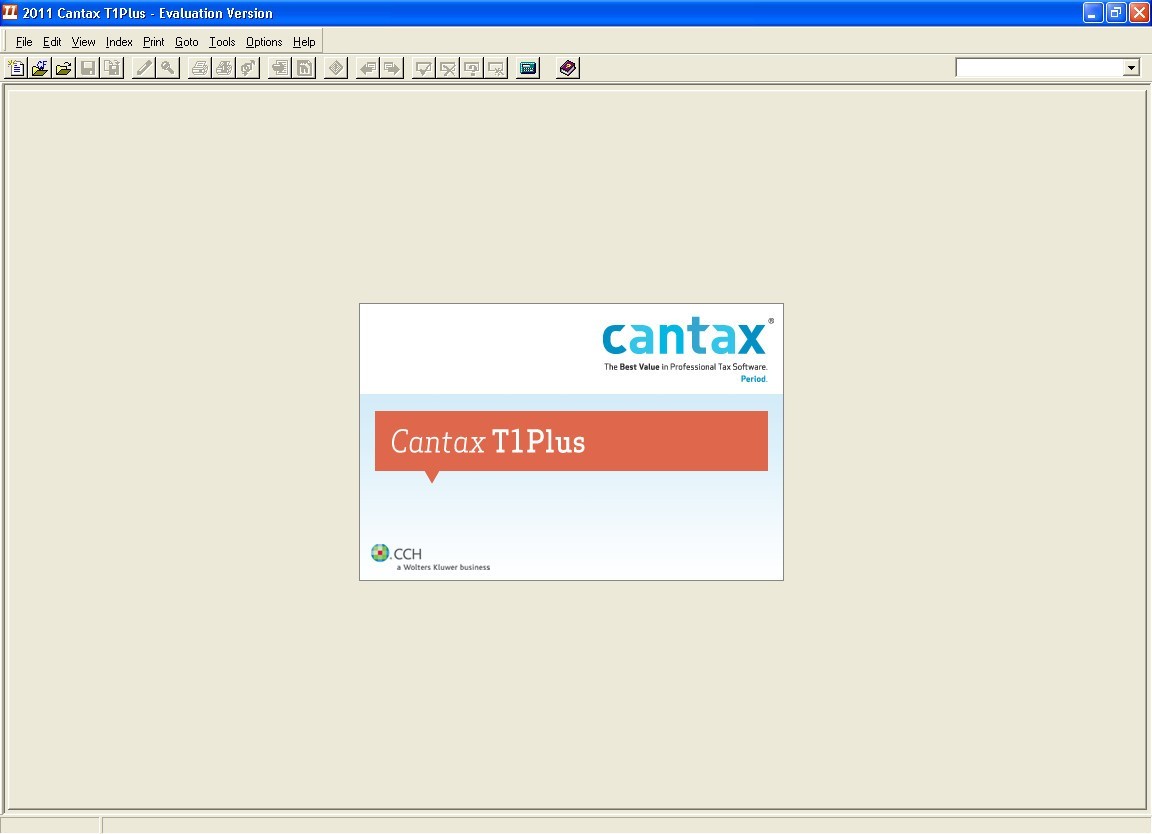Open the Goto menu

186,42
